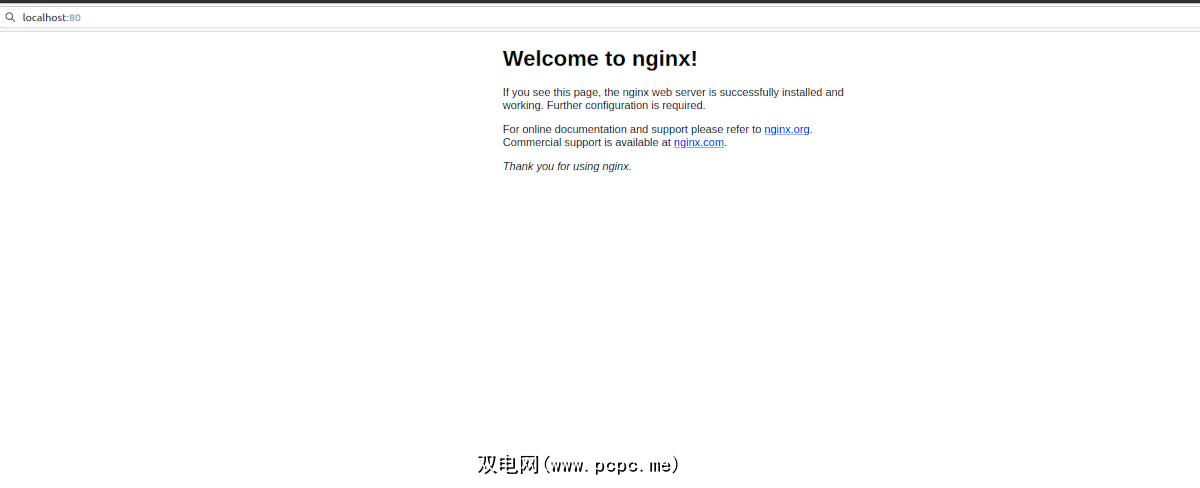Click the "For online documentation and support" text
The height and width of the screenshot is (488, 1200).
click(x=600, y=129)
